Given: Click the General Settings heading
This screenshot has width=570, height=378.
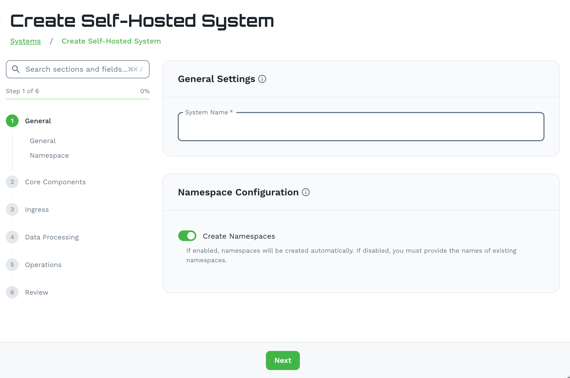Looking at the screenshot, I should click(x=216, y=79).
